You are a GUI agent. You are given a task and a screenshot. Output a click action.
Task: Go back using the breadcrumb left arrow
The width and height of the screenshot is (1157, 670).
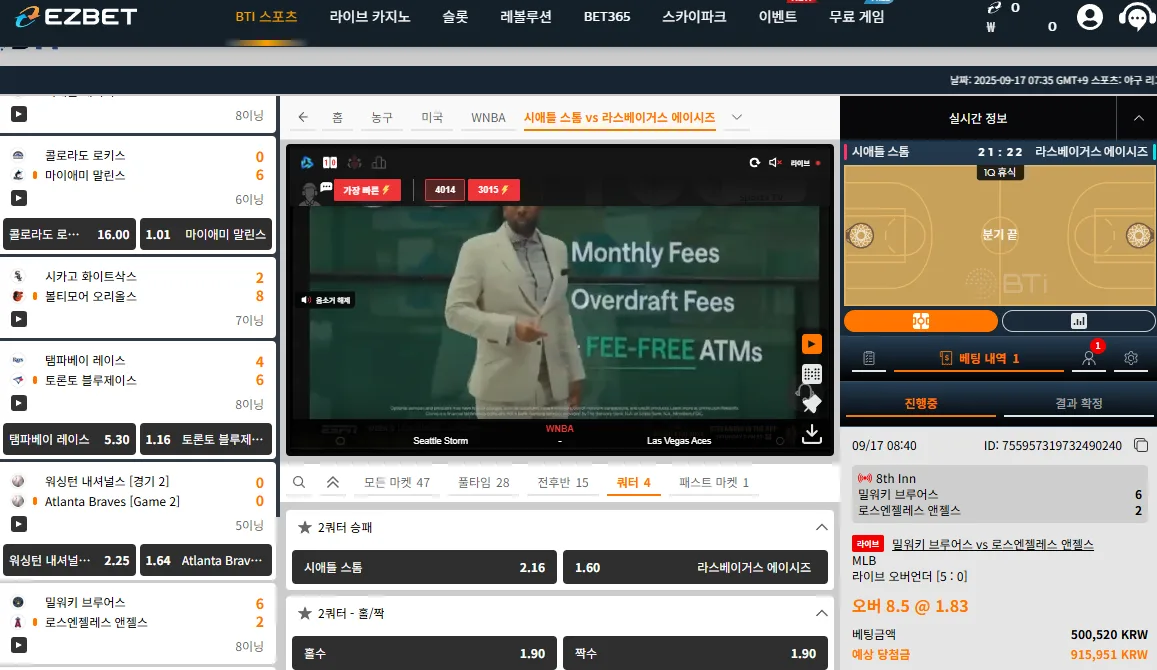click(303, 117)
